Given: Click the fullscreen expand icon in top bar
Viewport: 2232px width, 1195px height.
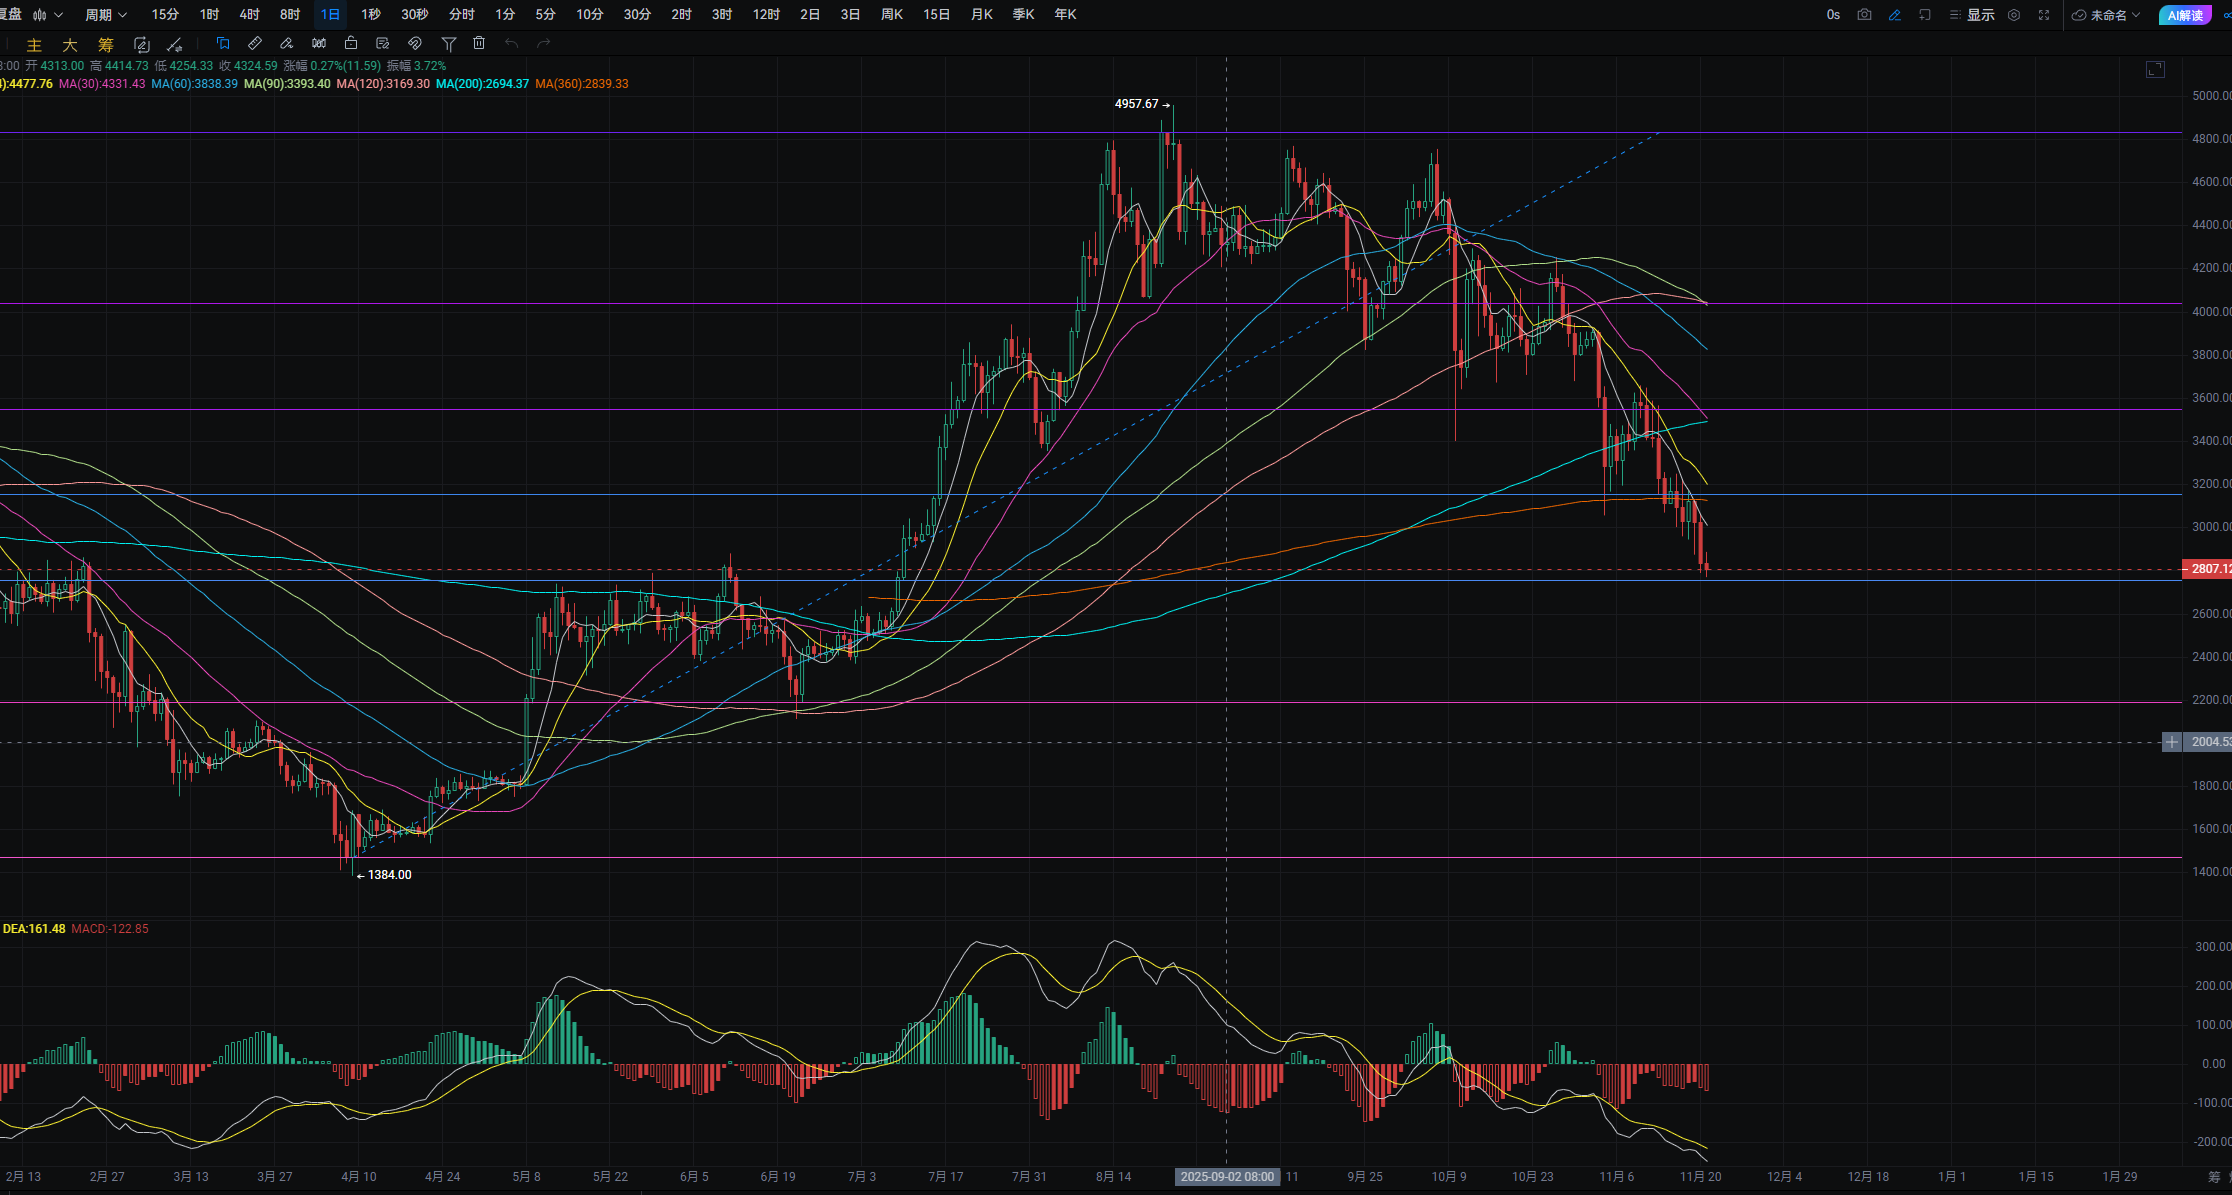Looking at the screenshot, I should pos(2044,15).
